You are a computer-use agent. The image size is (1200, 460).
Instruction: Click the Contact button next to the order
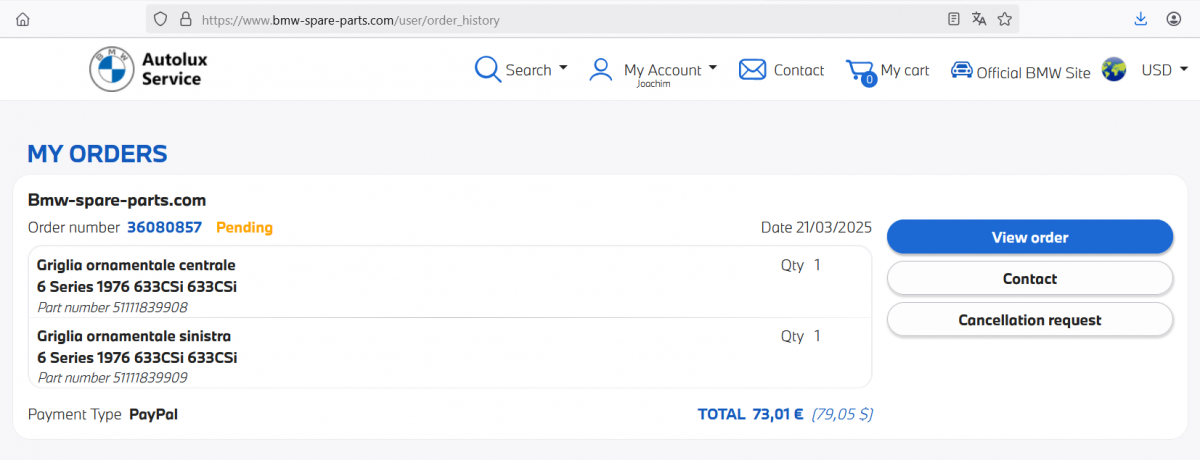1029,279
